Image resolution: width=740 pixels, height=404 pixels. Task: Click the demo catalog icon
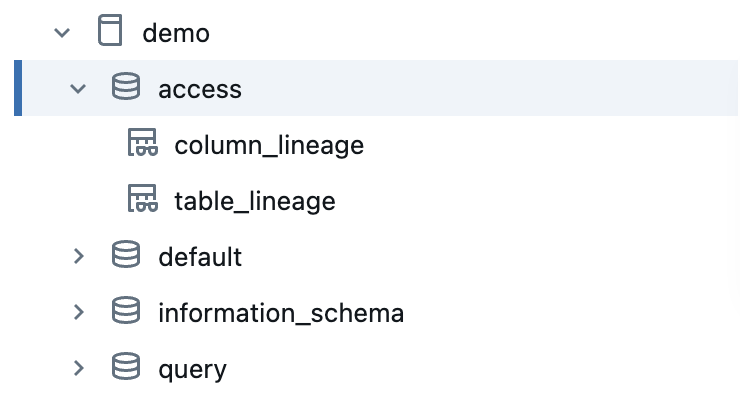pyautogui.click(x=111, y=33)
